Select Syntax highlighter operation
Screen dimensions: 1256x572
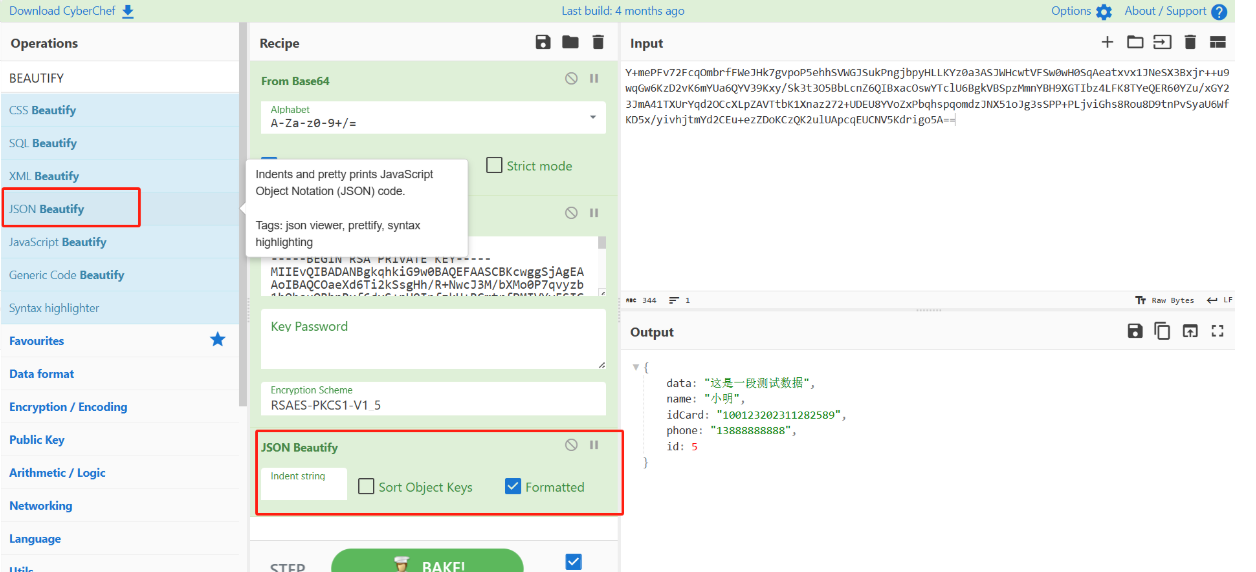tap(120, 308)
